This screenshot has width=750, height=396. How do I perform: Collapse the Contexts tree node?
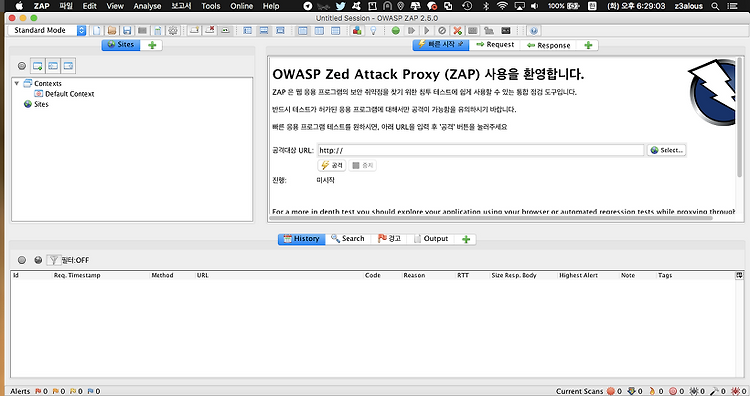(17, 83)
